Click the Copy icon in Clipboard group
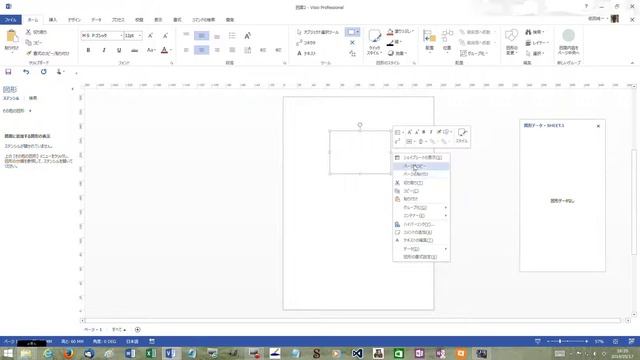This screenshot has height=360, width=640. pyautogui.click(x=28, y=42)
